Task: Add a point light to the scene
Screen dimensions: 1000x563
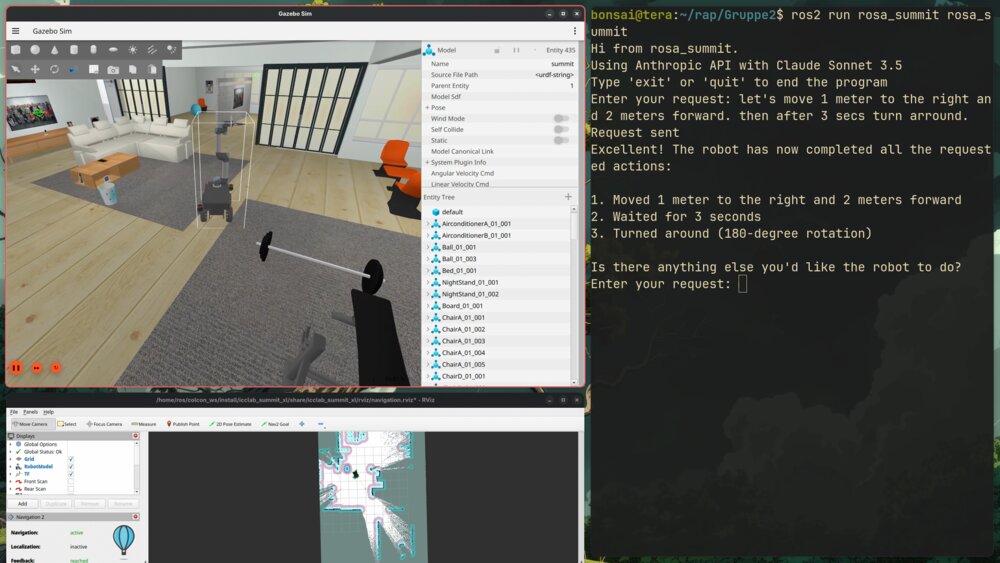Action: tap(132, 49)
